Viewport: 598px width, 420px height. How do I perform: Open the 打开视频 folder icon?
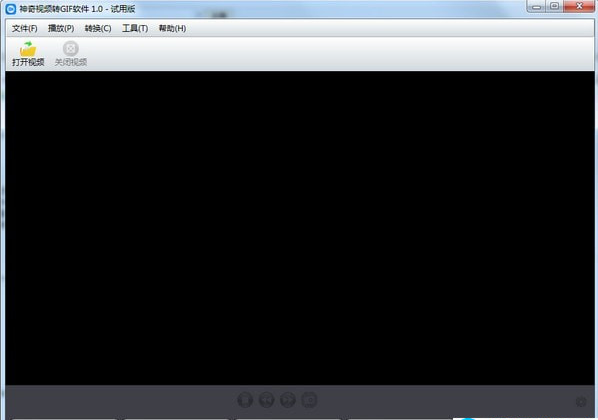coord(28,48)
